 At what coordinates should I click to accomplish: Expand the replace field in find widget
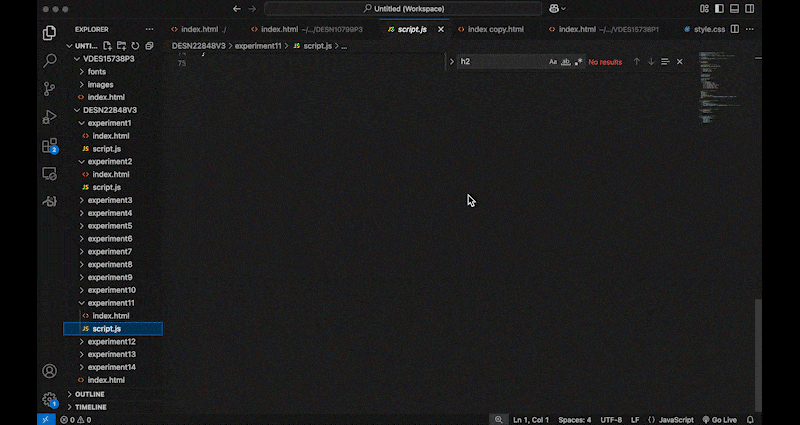[452, 62]
